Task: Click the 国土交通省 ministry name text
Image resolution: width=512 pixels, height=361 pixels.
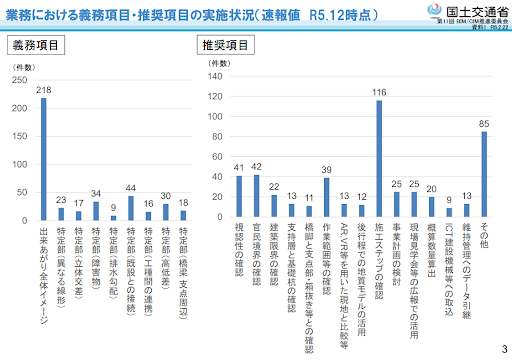Action: tap(477, 12)
